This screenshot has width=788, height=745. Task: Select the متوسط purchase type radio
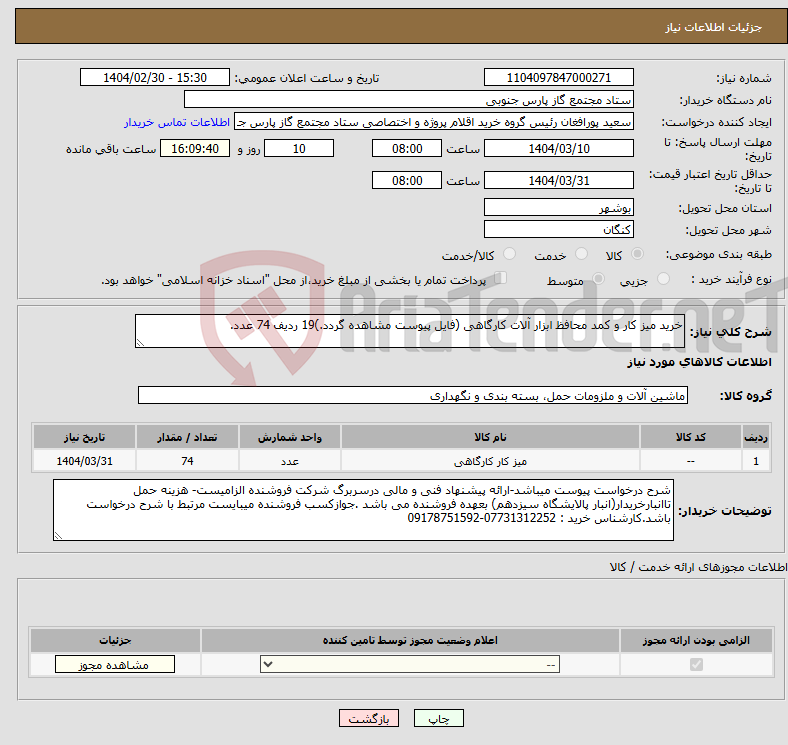pos(599,278)
